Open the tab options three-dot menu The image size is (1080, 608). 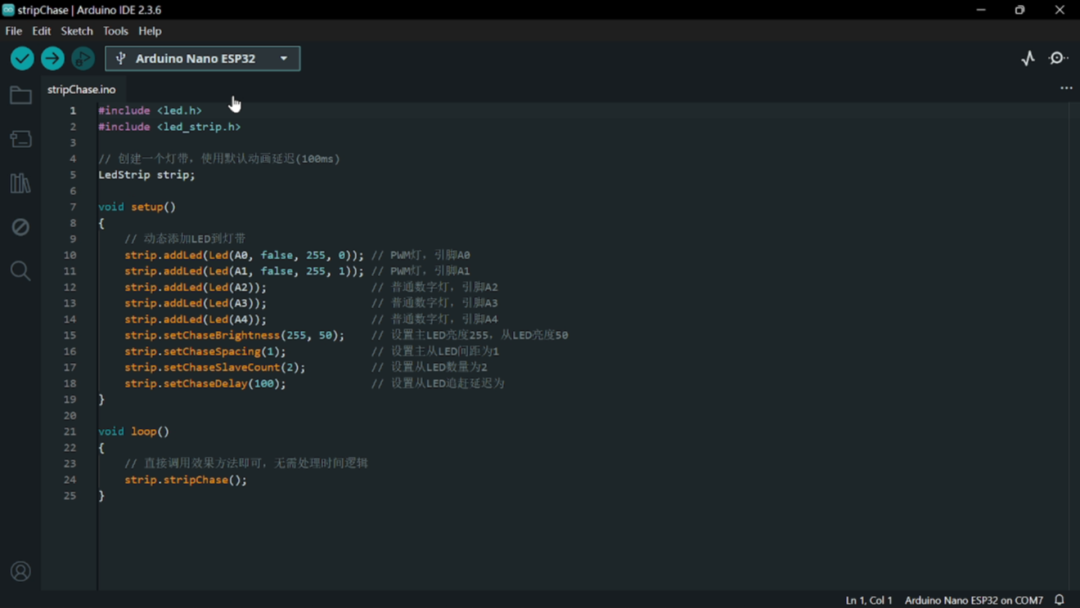pos(1066,89)
